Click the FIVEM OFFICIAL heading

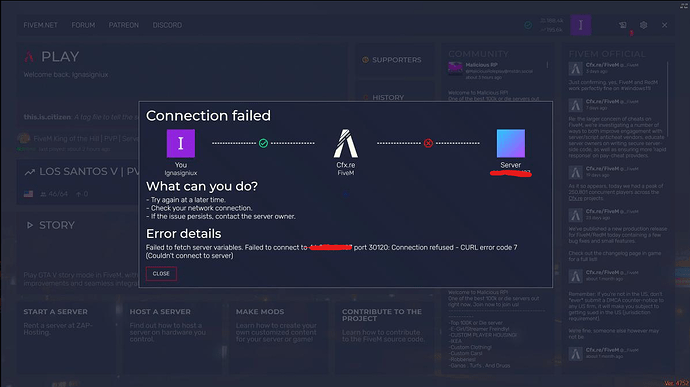pos(607,54)
